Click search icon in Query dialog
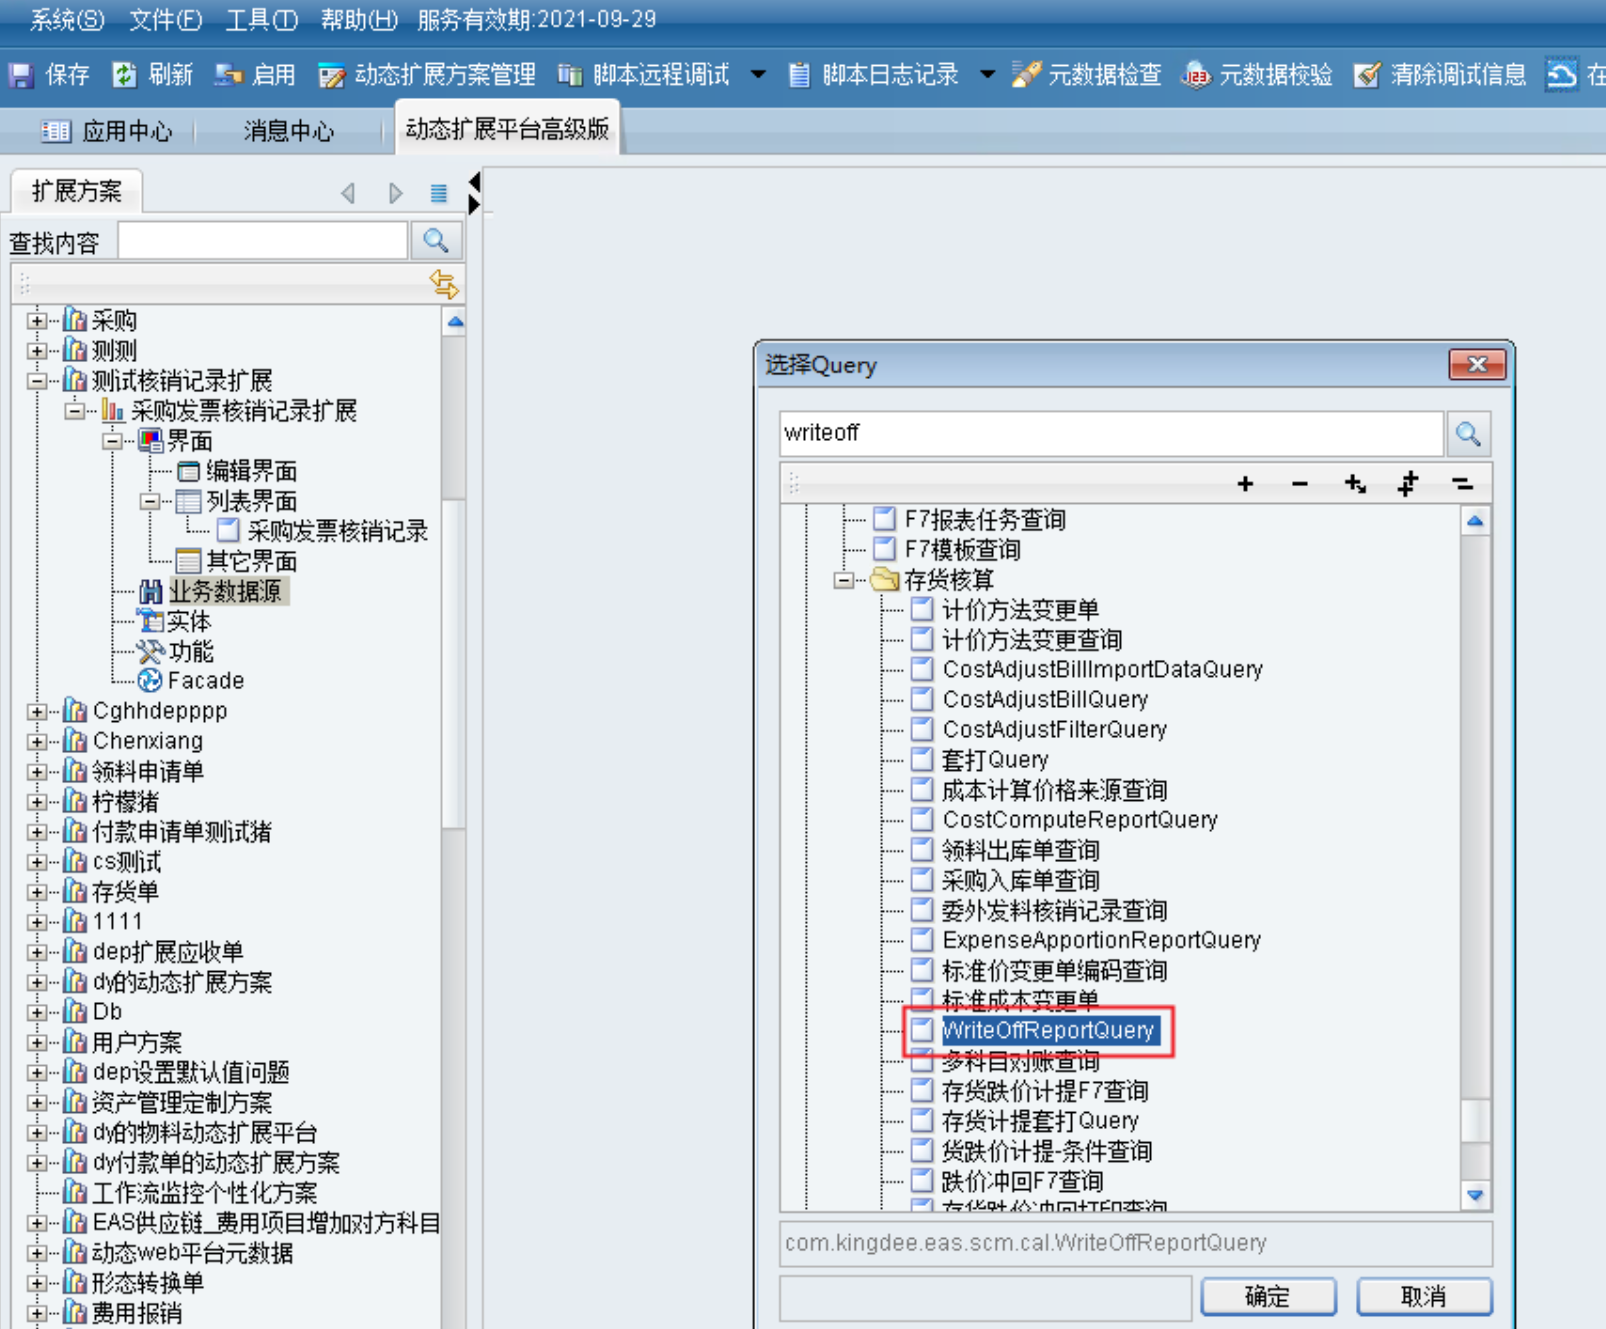This screenshot has height=1329, width=1606. tap(1468, 434)
